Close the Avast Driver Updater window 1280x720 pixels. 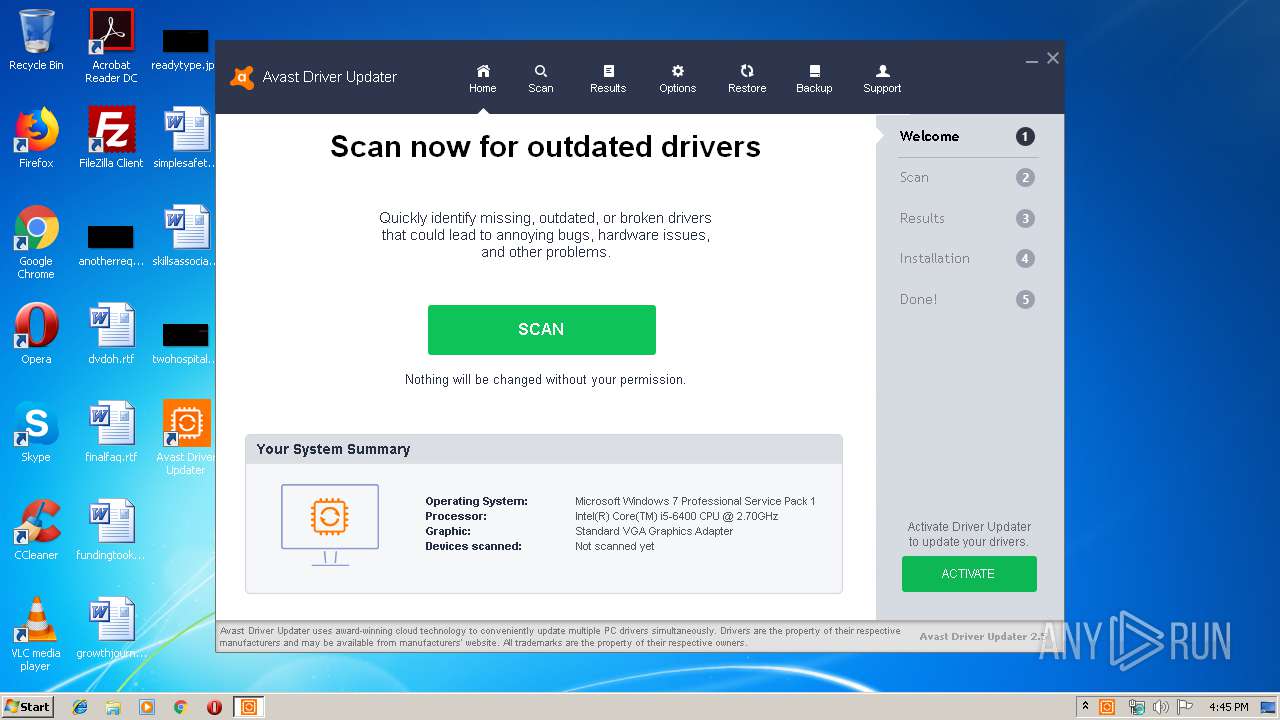coord(1053,59)
